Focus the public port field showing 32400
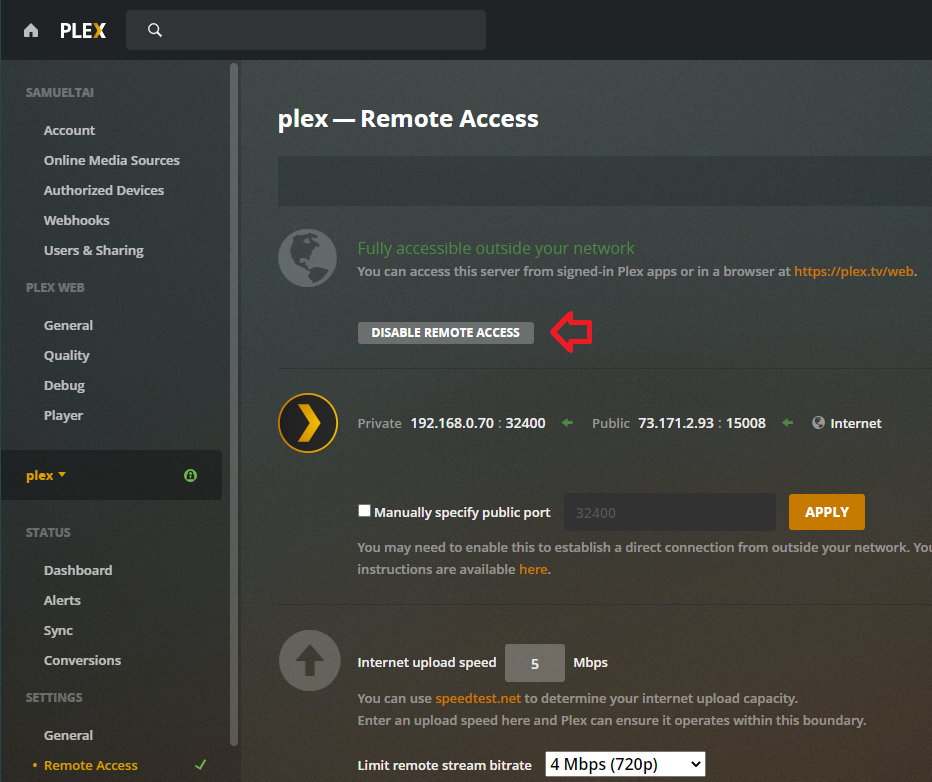This screenshot has width=932, height=782. (x=670, y=512)
